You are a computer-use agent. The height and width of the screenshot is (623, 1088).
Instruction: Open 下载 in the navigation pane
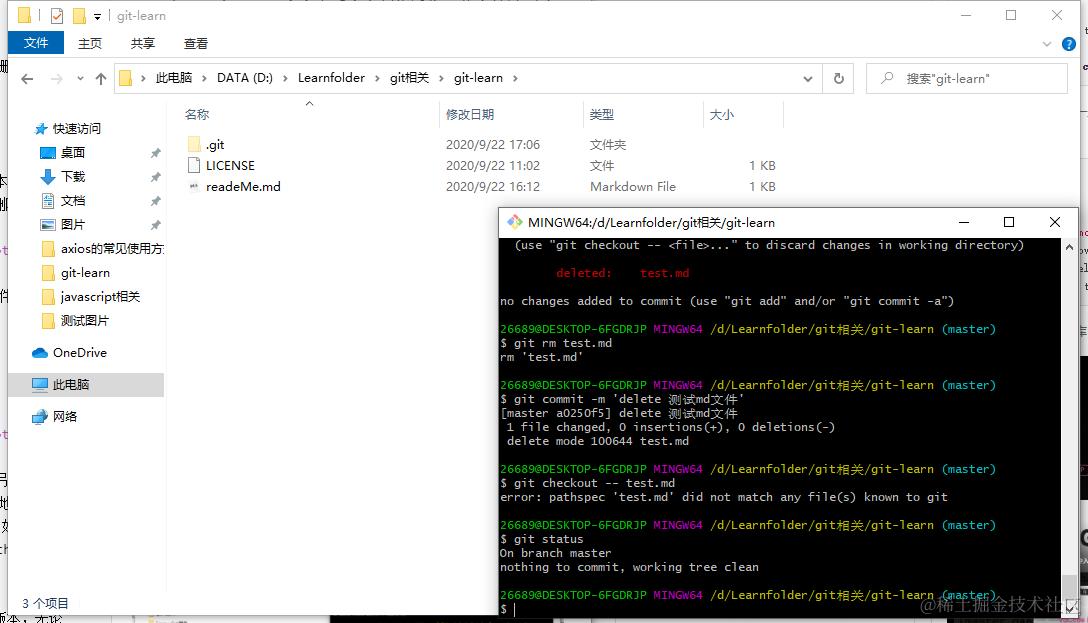pyautogui.click(x=72, y=176)
